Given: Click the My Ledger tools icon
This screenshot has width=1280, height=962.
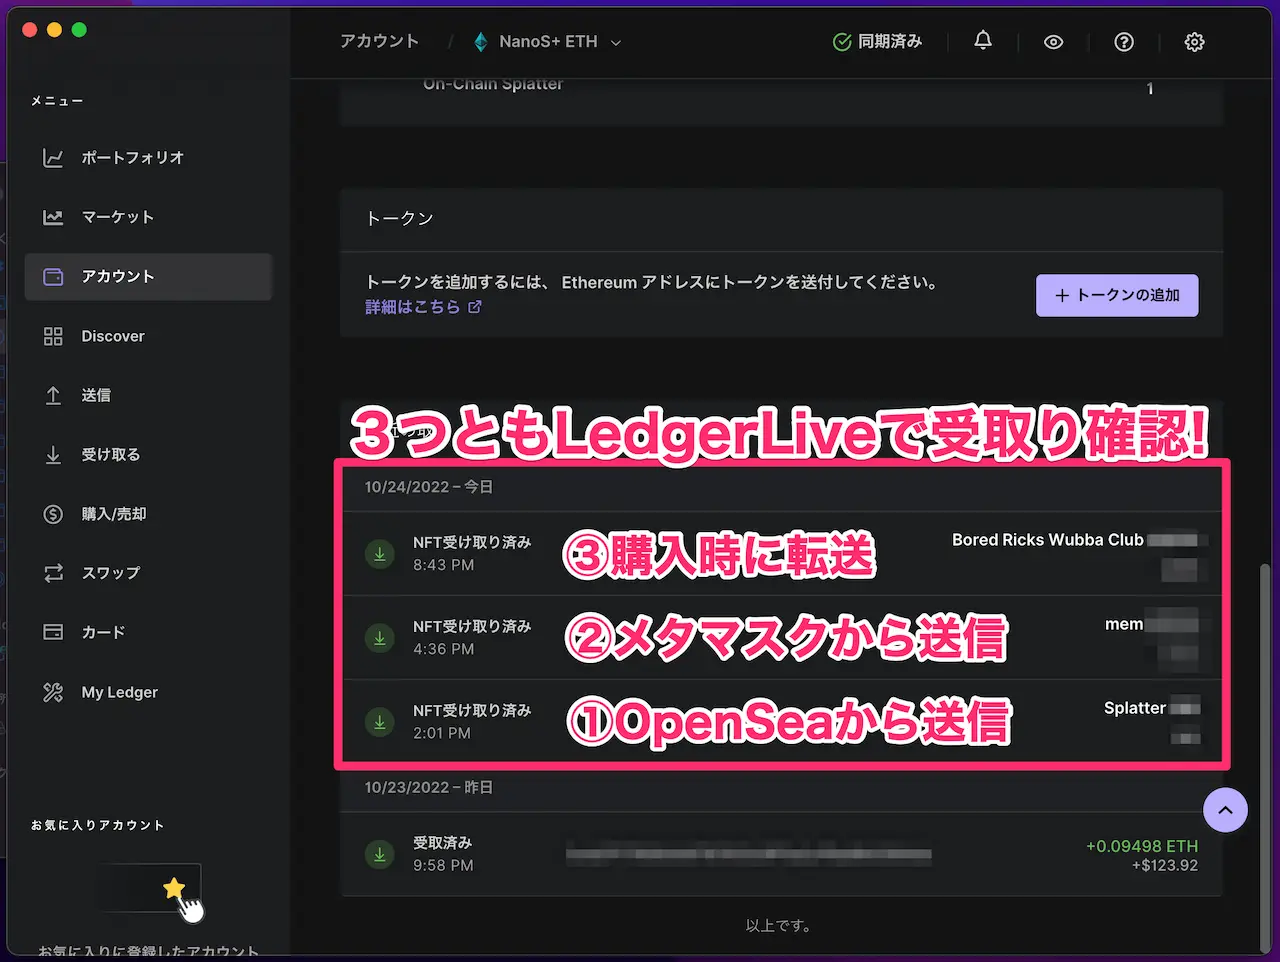Looking at the screenshot, I should [x=53, y=692].
